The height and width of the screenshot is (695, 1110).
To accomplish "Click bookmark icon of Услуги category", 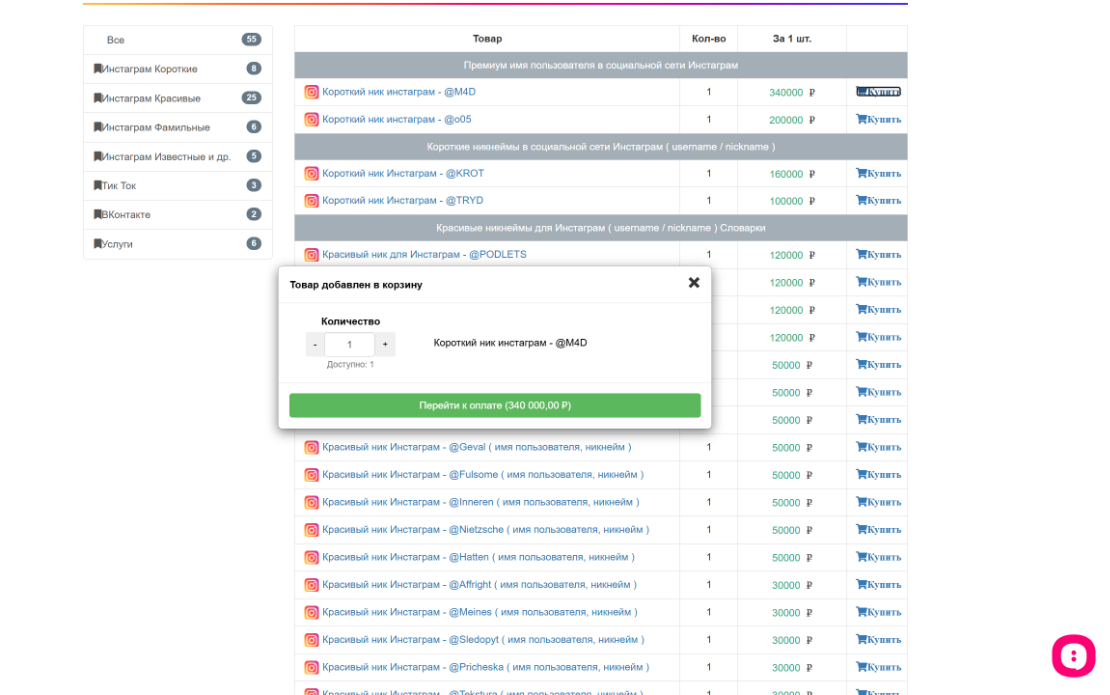I will 98,243.
